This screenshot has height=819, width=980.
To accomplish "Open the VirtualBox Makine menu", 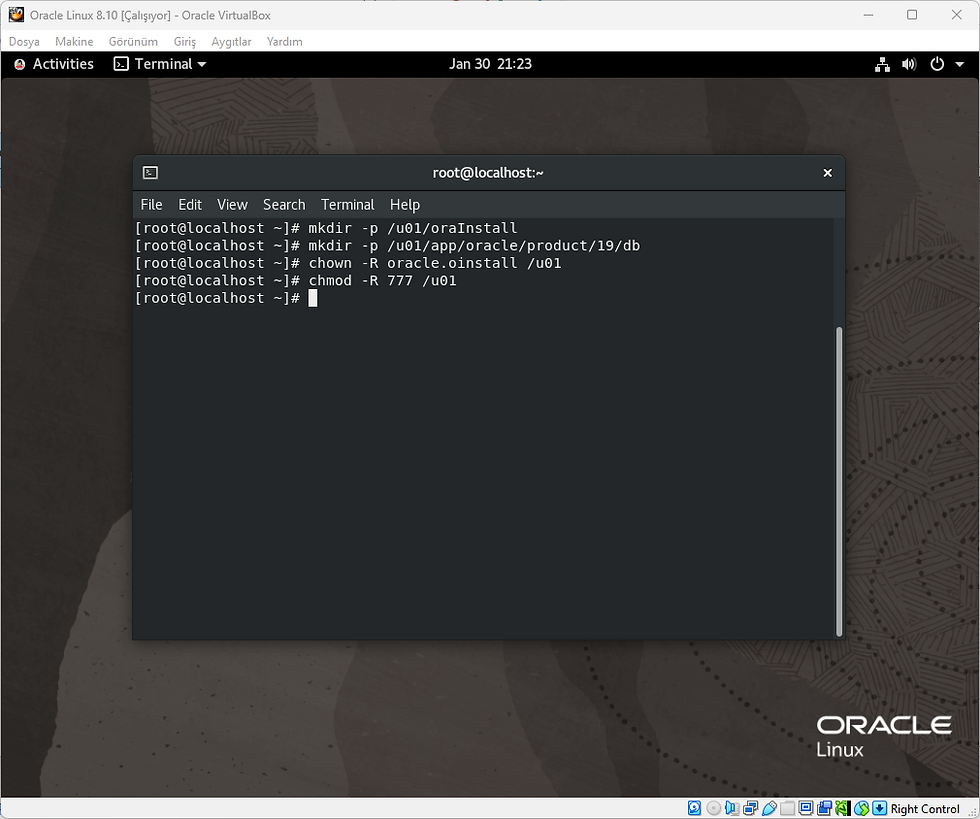I will click(x=74, y=41).
